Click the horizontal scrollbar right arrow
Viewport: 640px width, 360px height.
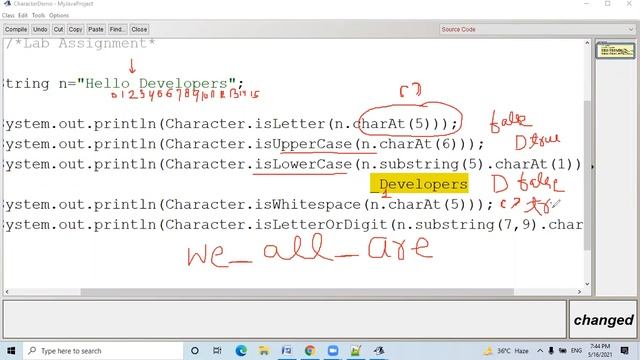[580, 292]
